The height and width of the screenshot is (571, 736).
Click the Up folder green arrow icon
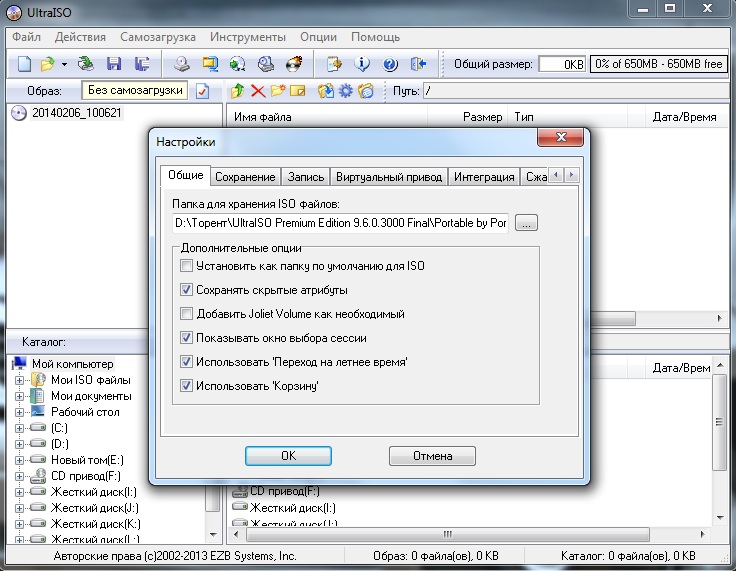click(238, 91)
